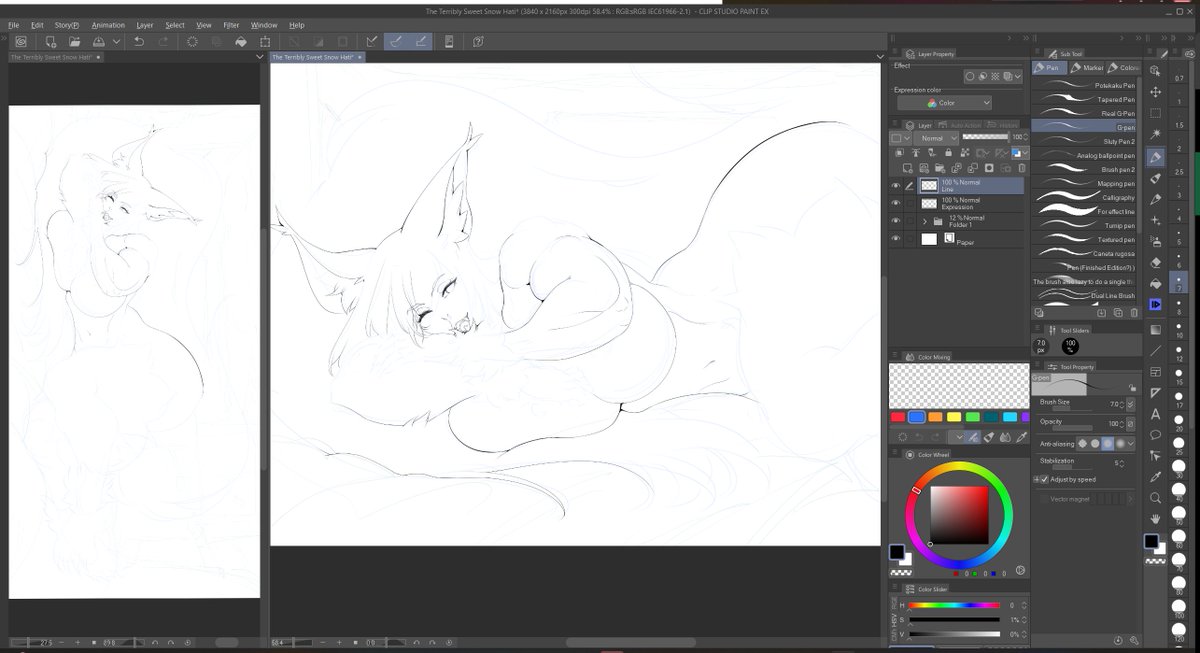The height and width of the screenshot is (653, 1200).
Task: Select the Zoom magnifier tool
Action: point(1155,498)
